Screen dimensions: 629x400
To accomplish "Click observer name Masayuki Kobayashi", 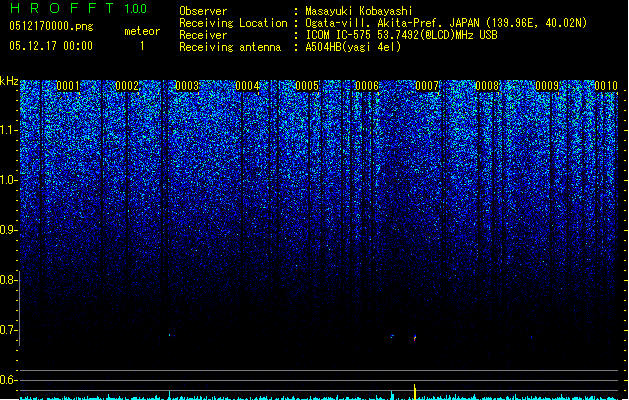I will click(359, 11).
